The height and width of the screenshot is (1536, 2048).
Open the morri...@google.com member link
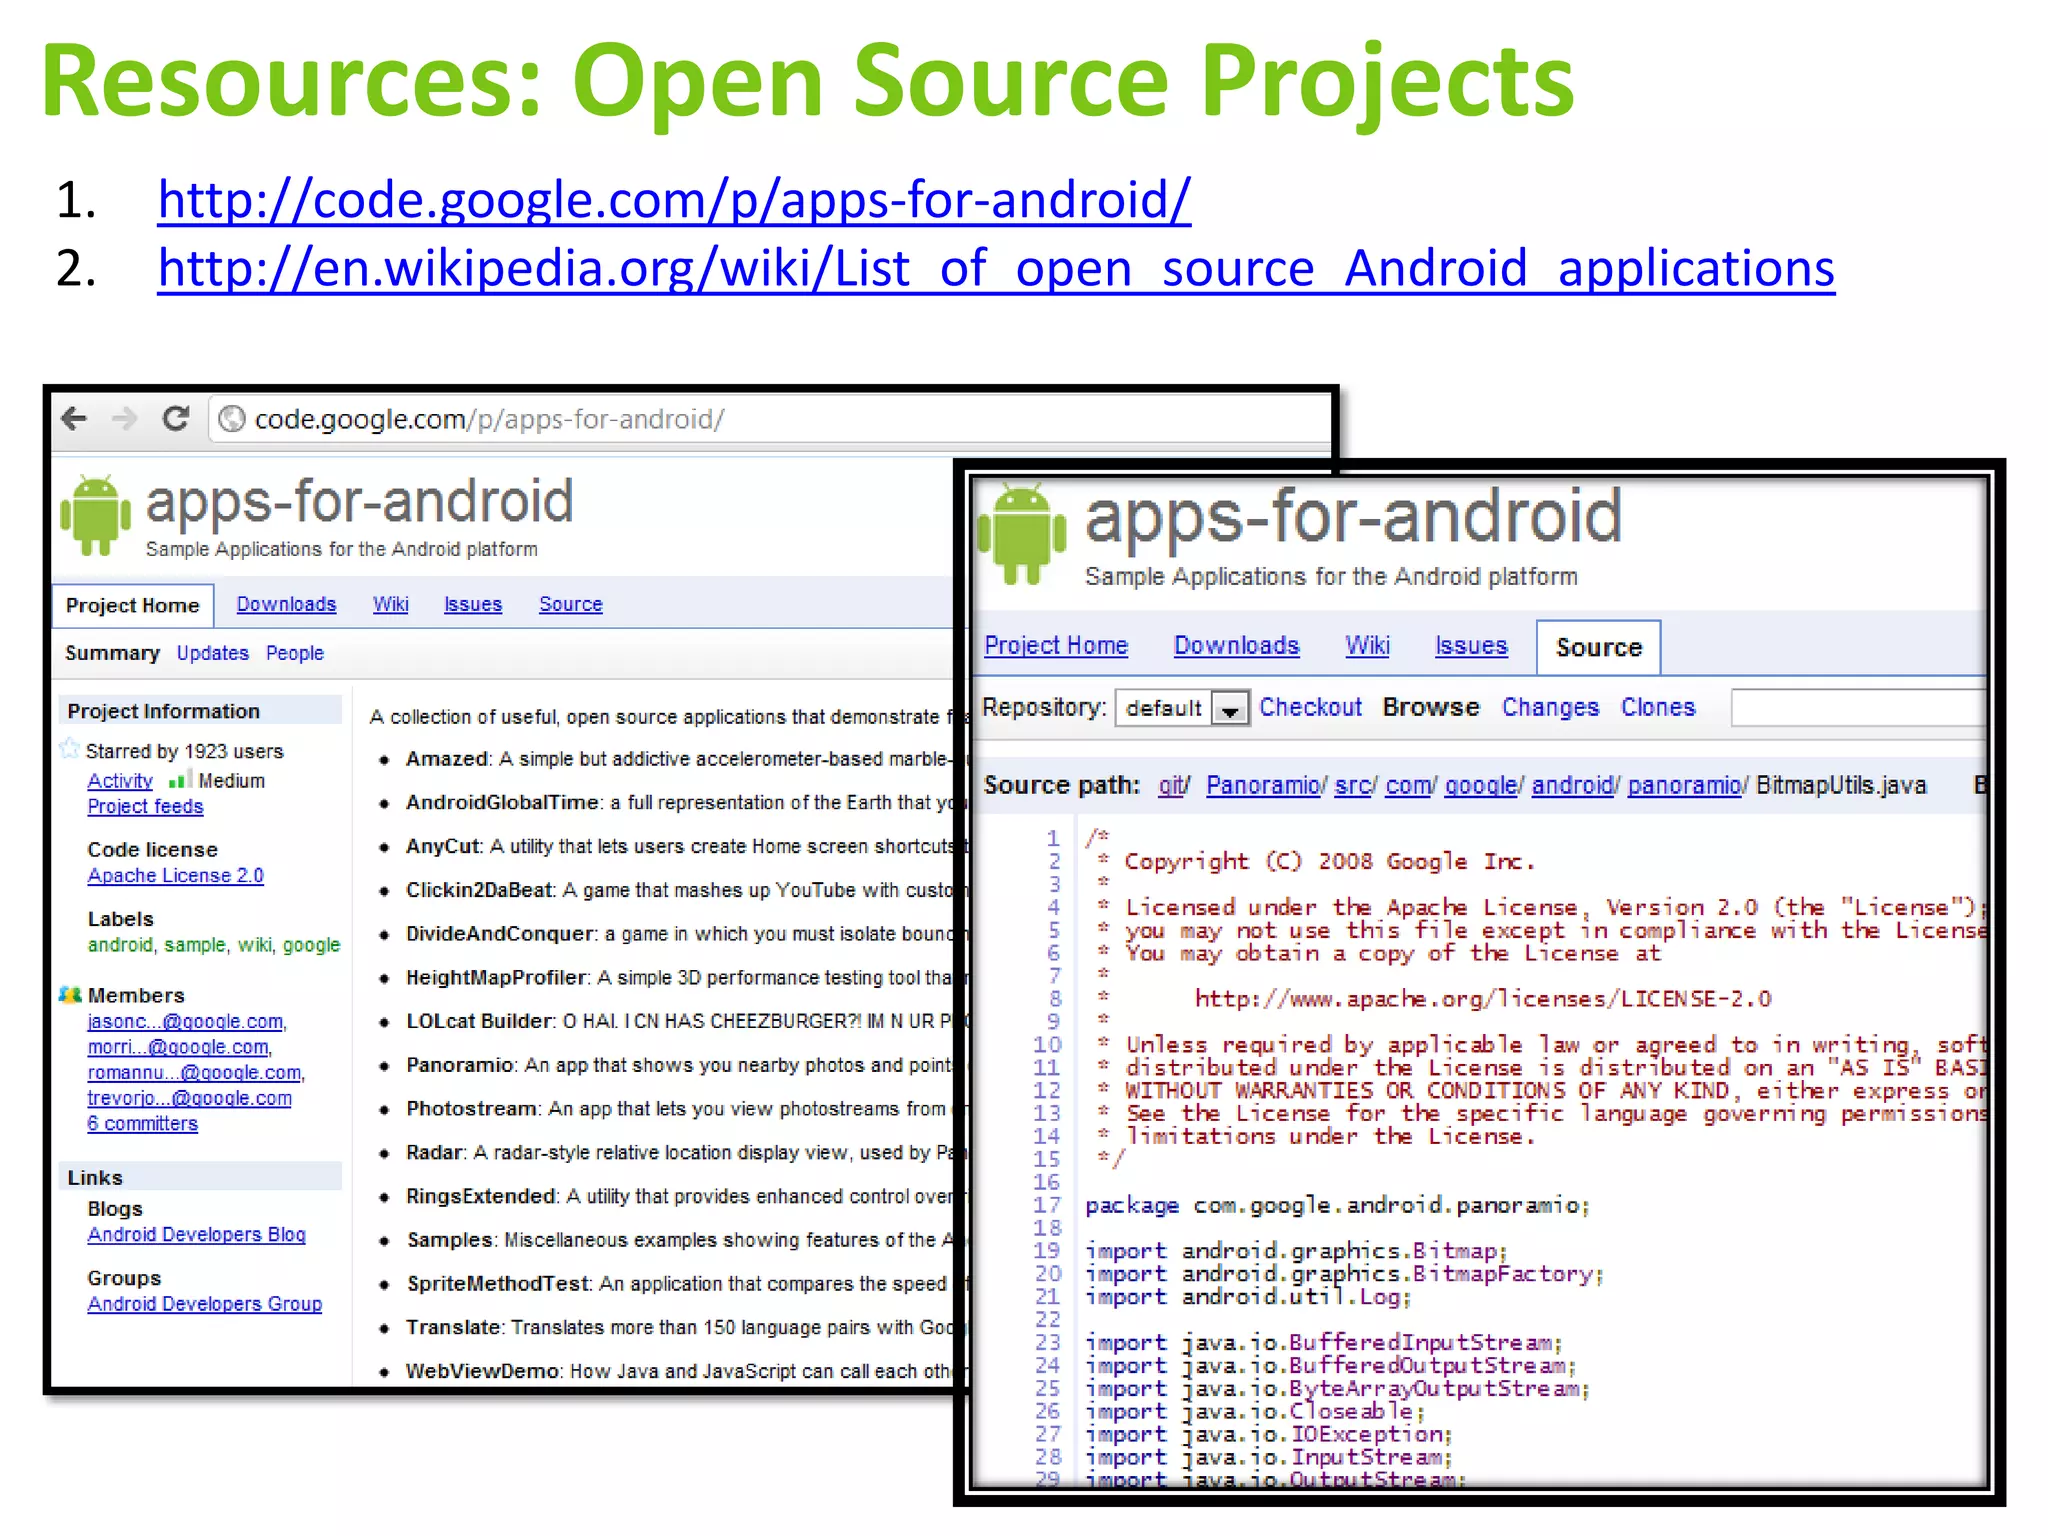(x=178, y=1047)
